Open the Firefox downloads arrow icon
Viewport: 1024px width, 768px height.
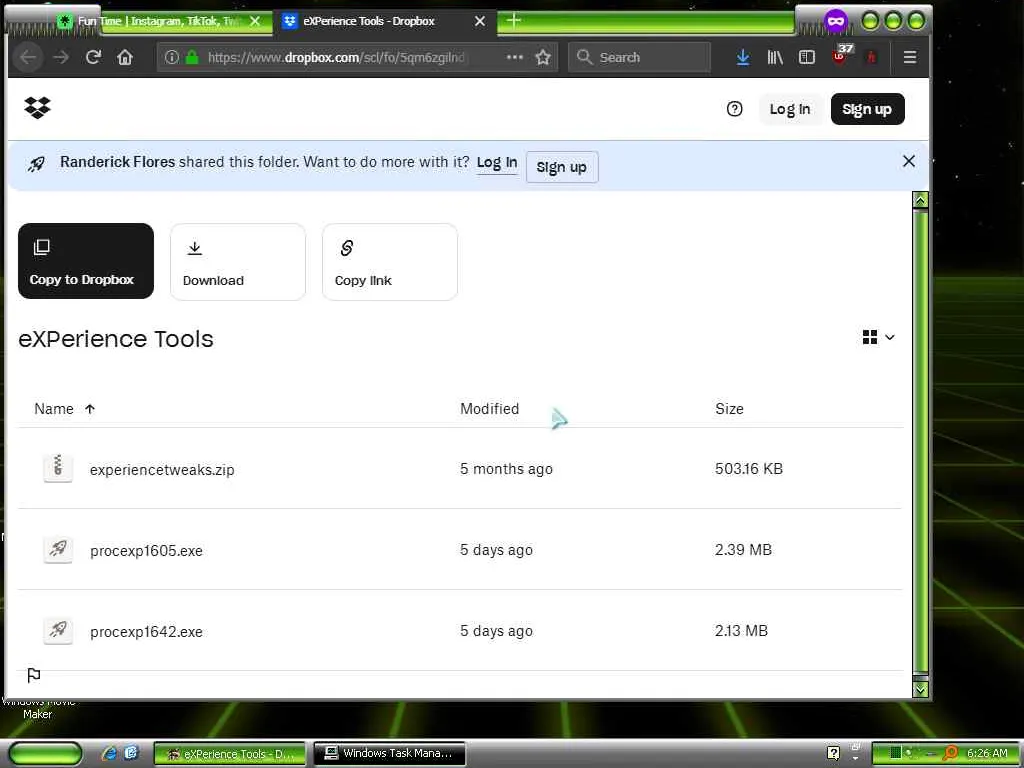[743, 57]
